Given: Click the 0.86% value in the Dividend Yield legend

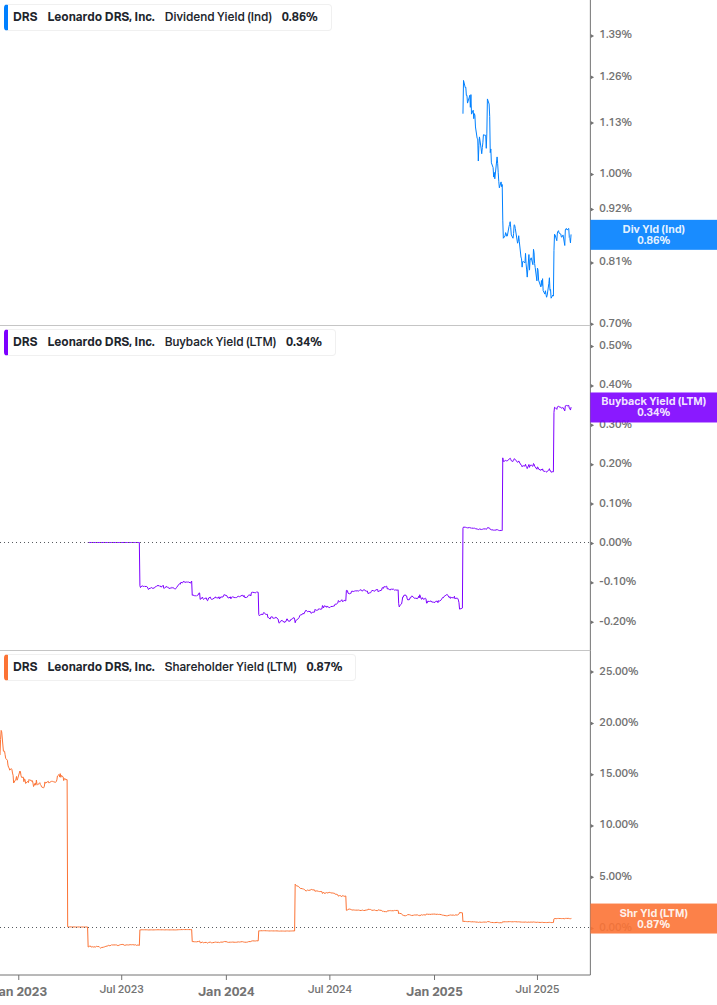Looking at the screenshot, I should [300, 17].
